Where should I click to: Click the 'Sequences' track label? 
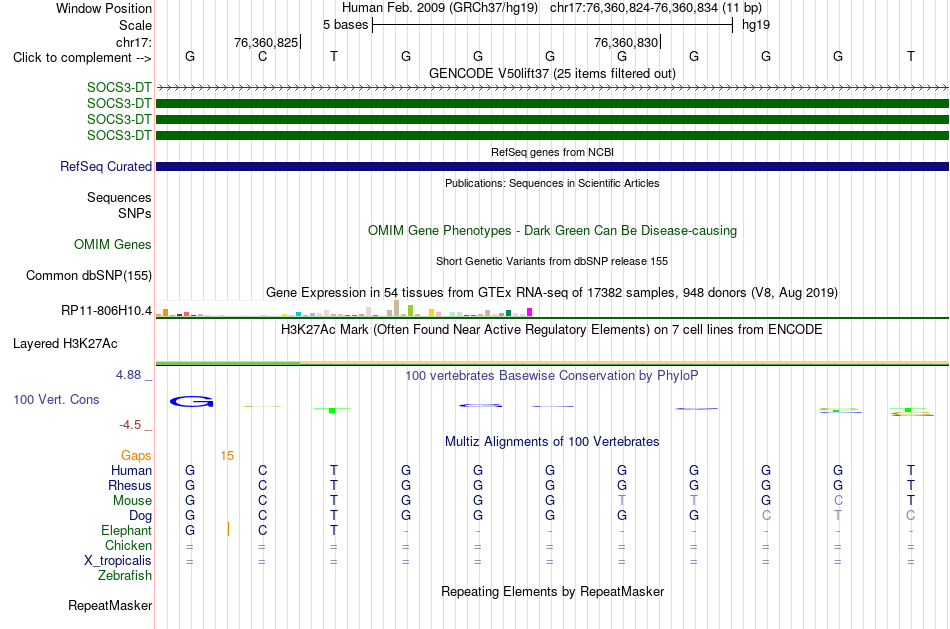pyautogui.click(x=119, y=198)
